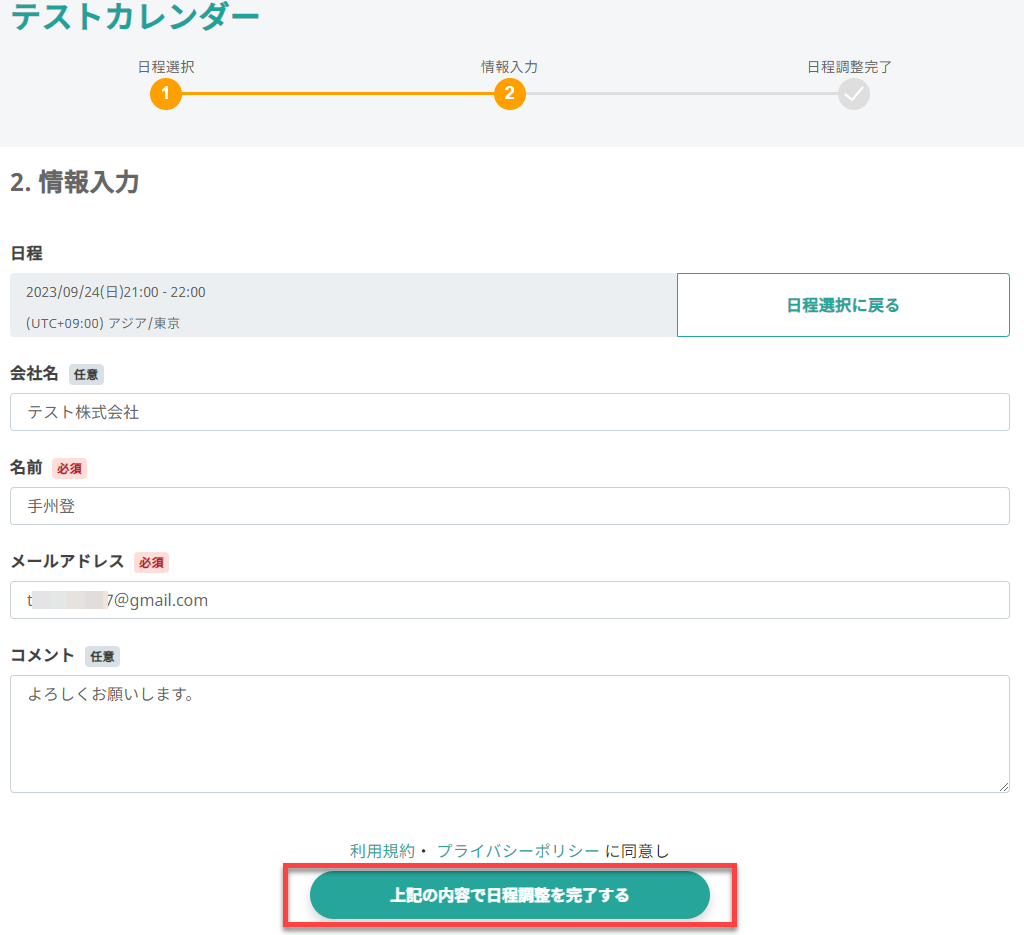1024x935 pixels.
Task: Click the comment box resize handle
Action: click(1003, 786)
